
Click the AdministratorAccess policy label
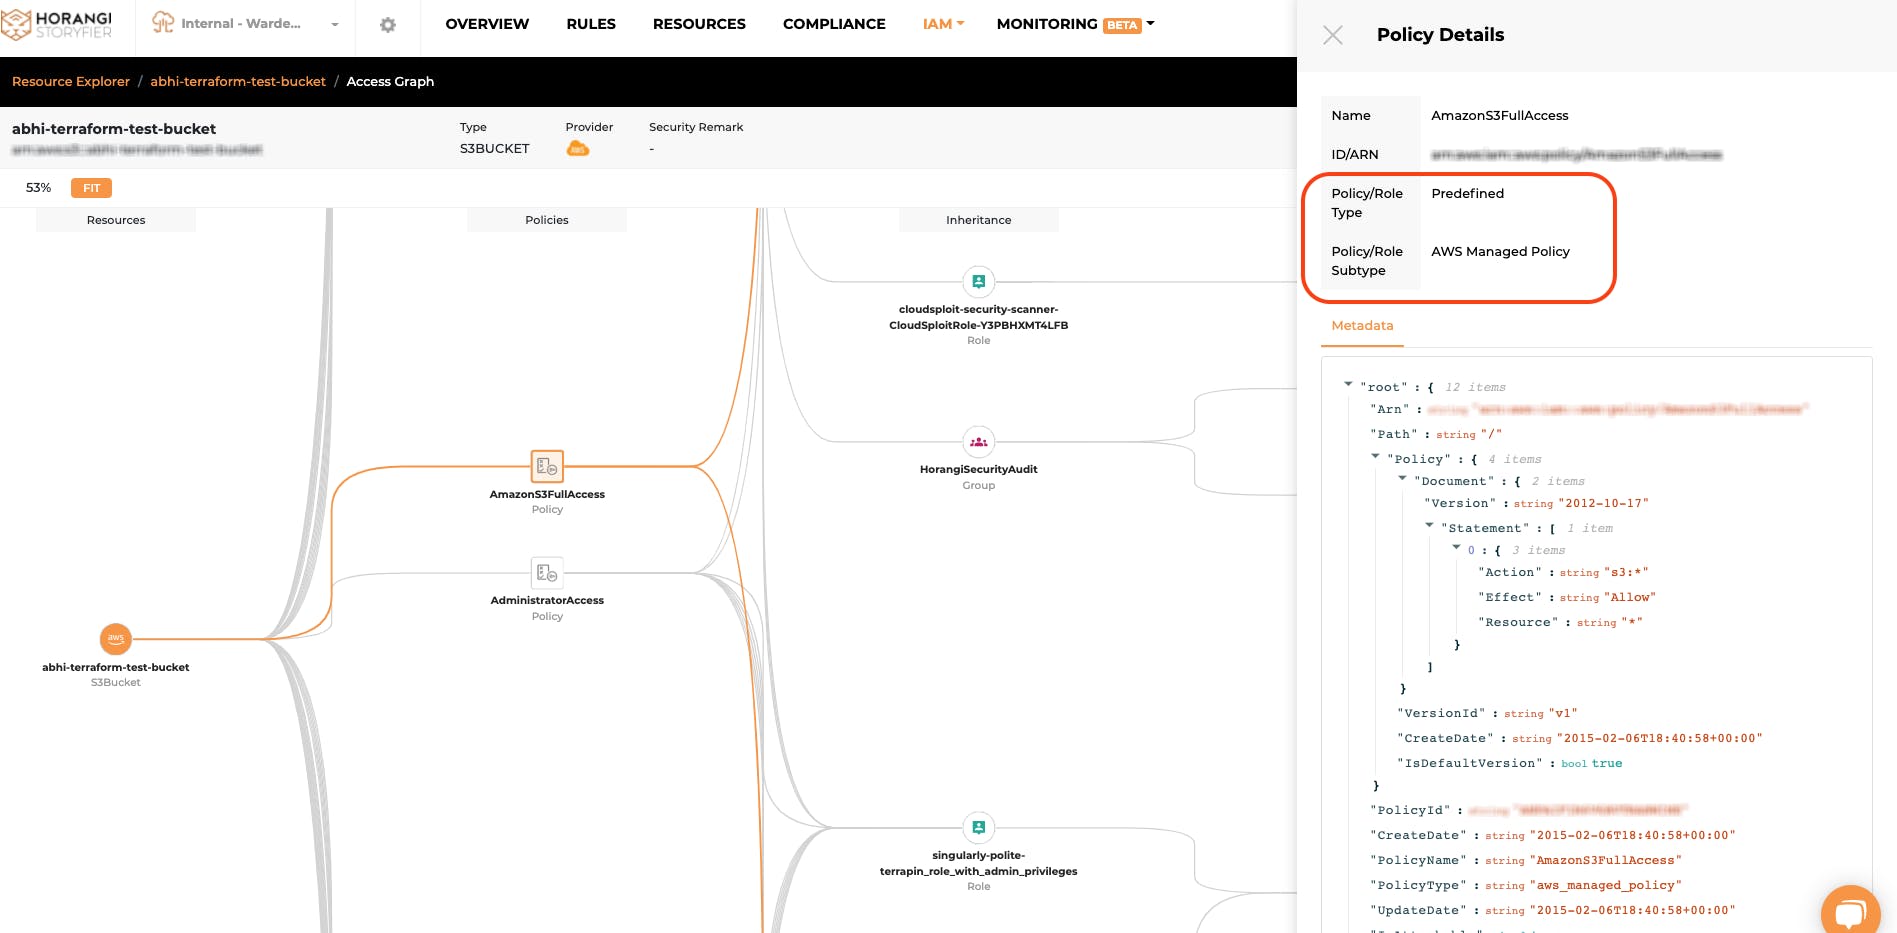(547, 601)
